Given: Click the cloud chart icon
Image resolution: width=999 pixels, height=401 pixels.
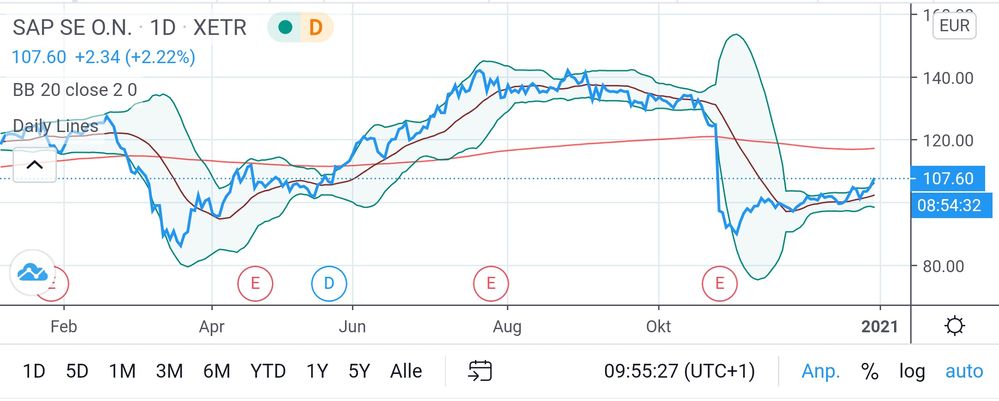Looking at the screenshot, I should 32,272.
